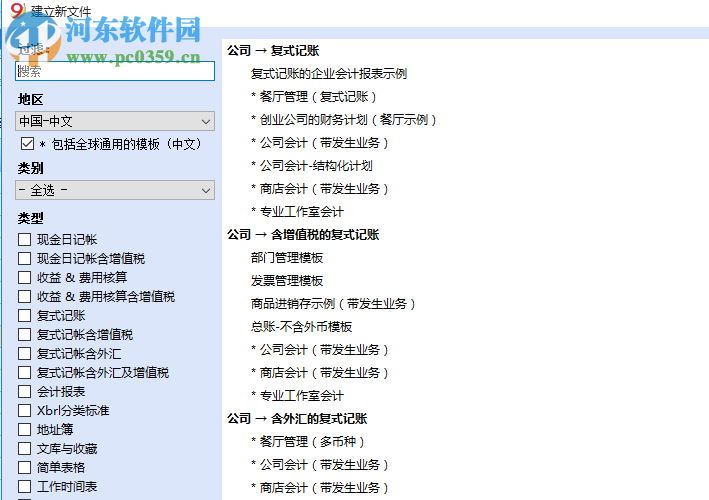Check the Xbrl分类标准 checkbox
The height and width of the screenshot is (500, 709).
click(24, 410)
